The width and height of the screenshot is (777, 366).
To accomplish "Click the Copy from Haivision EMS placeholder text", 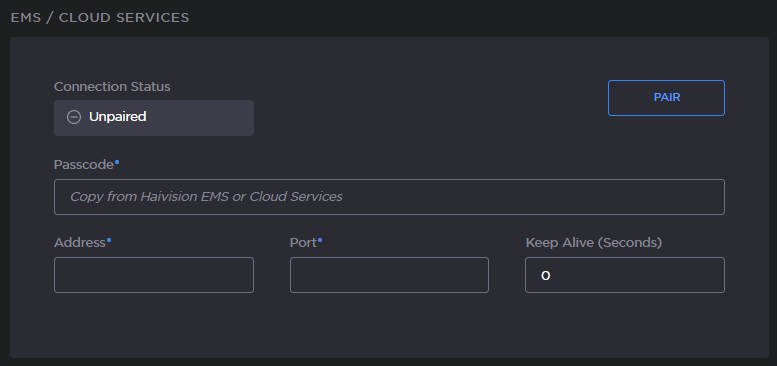I will (206, 197).
